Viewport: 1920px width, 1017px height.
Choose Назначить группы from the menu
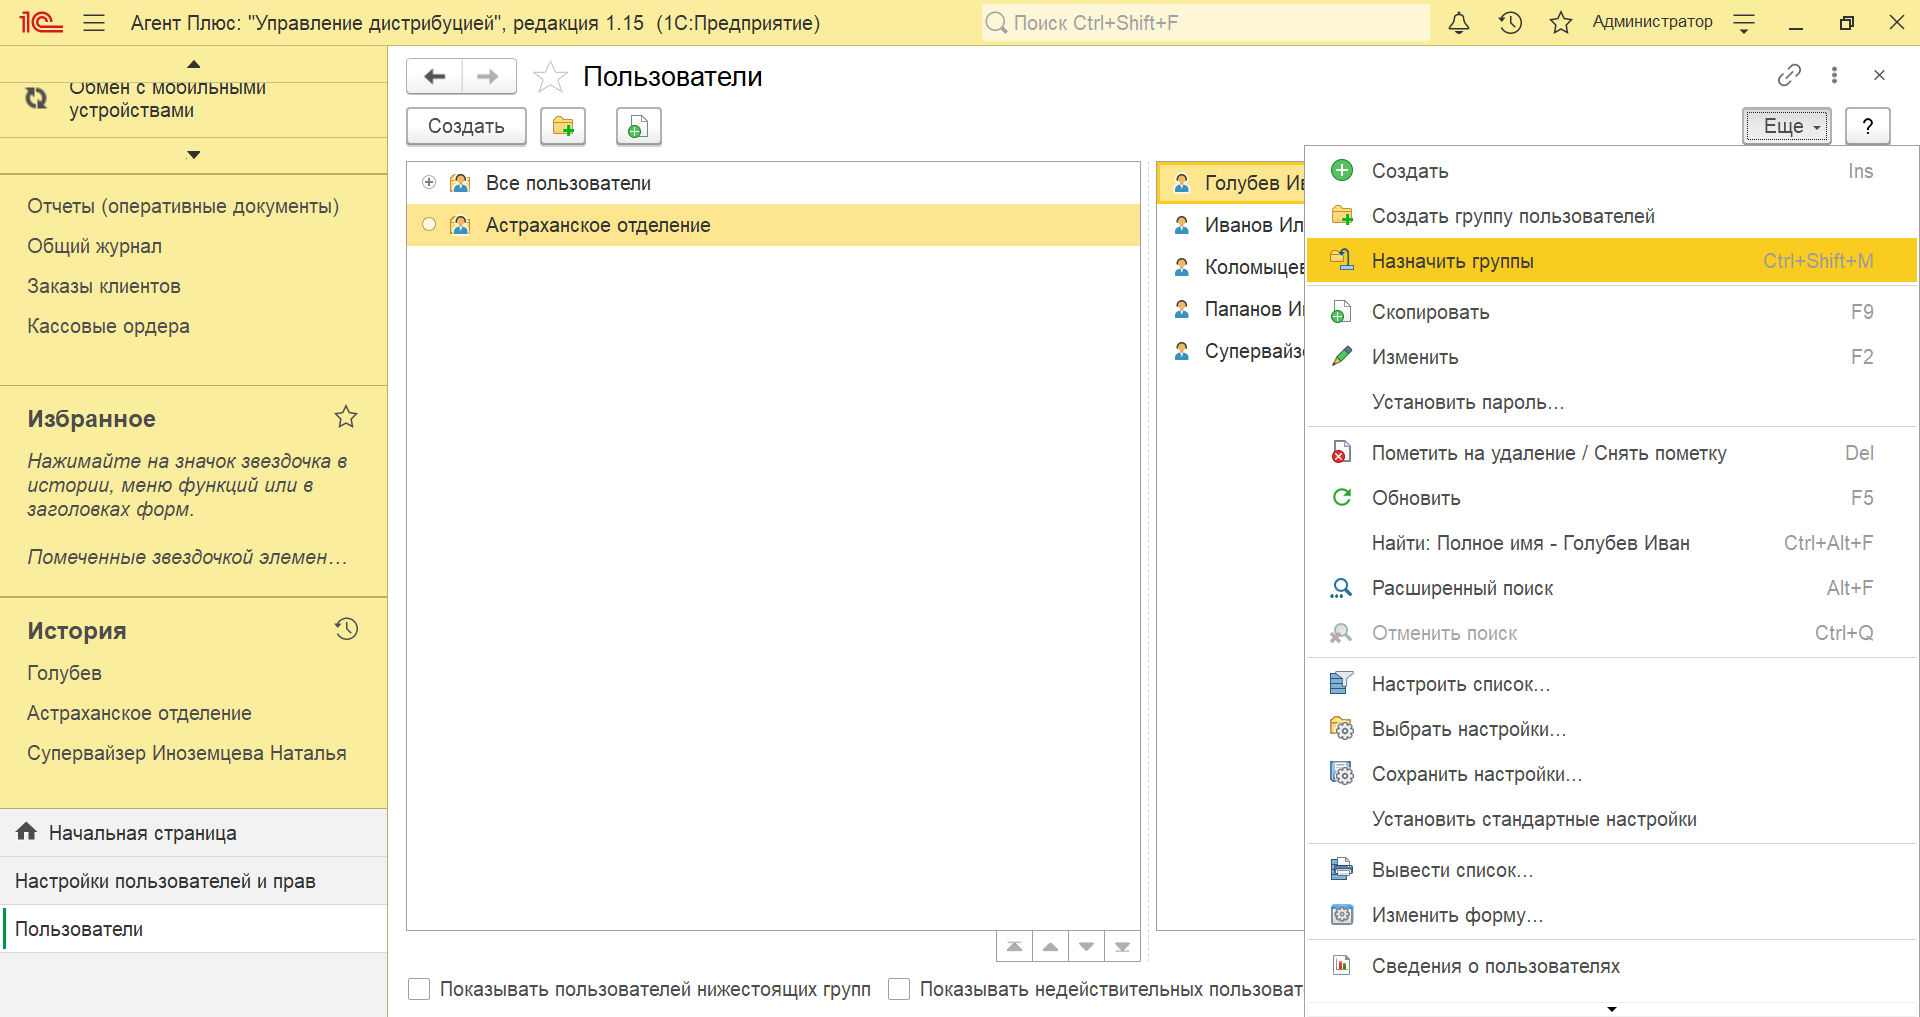tap(1452, 261)
